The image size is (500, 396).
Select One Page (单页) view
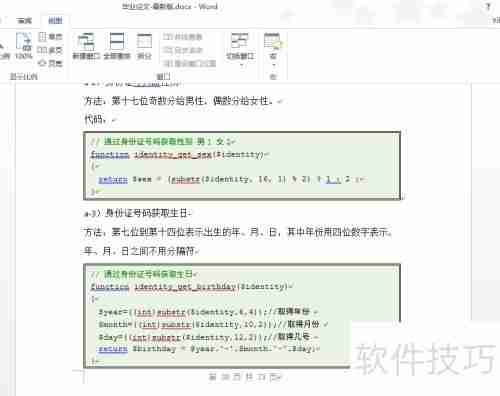[50, 36]
